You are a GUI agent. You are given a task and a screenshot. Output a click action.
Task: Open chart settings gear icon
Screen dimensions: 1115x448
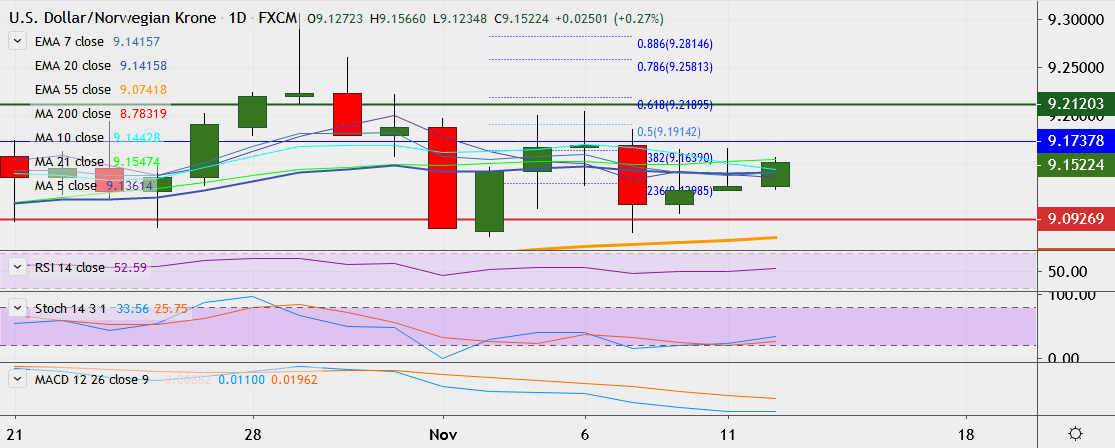(1075, 434)
